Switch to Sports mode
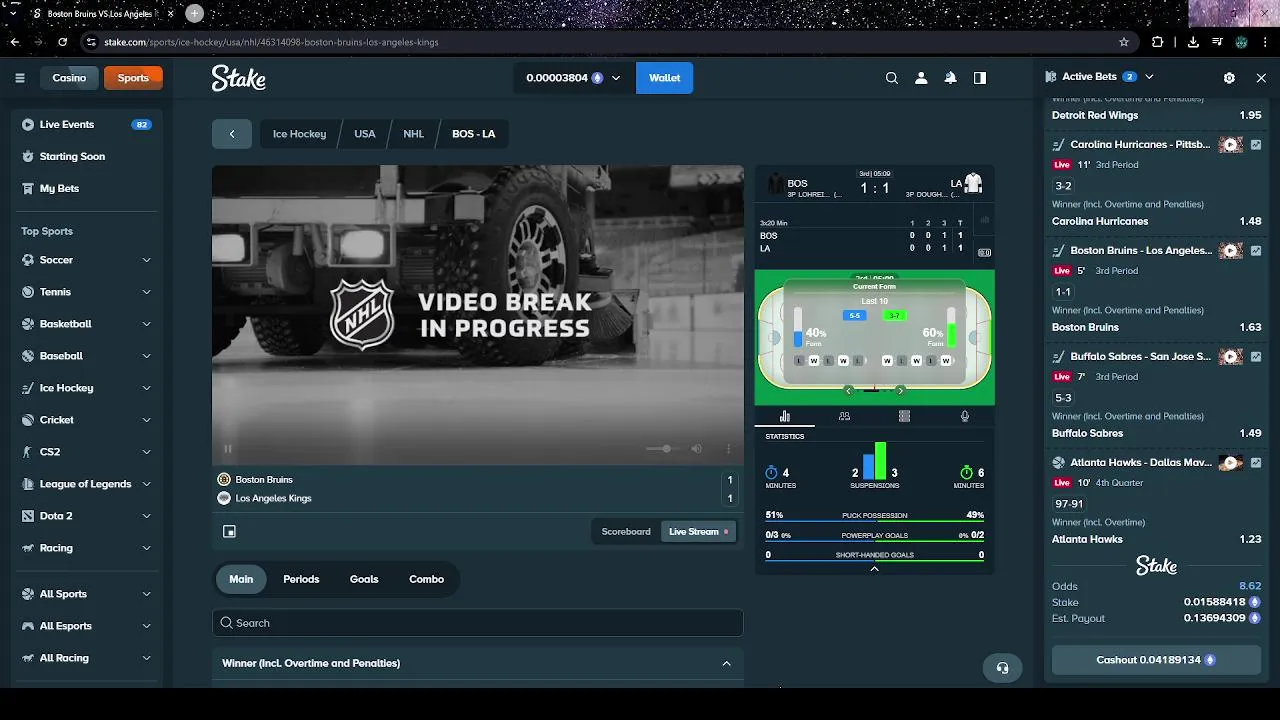 133,78
